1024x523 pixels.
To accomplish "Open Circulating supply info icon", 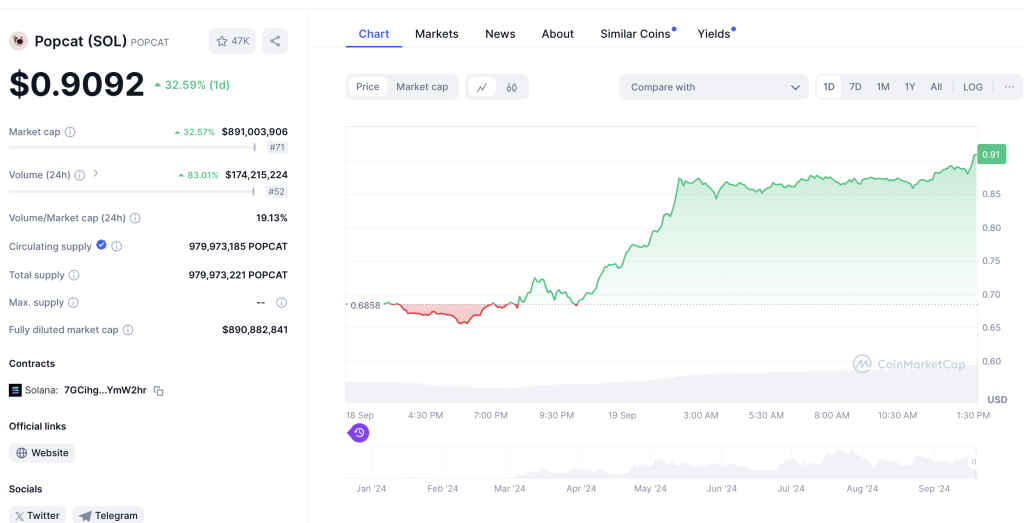I will point(116,246).
